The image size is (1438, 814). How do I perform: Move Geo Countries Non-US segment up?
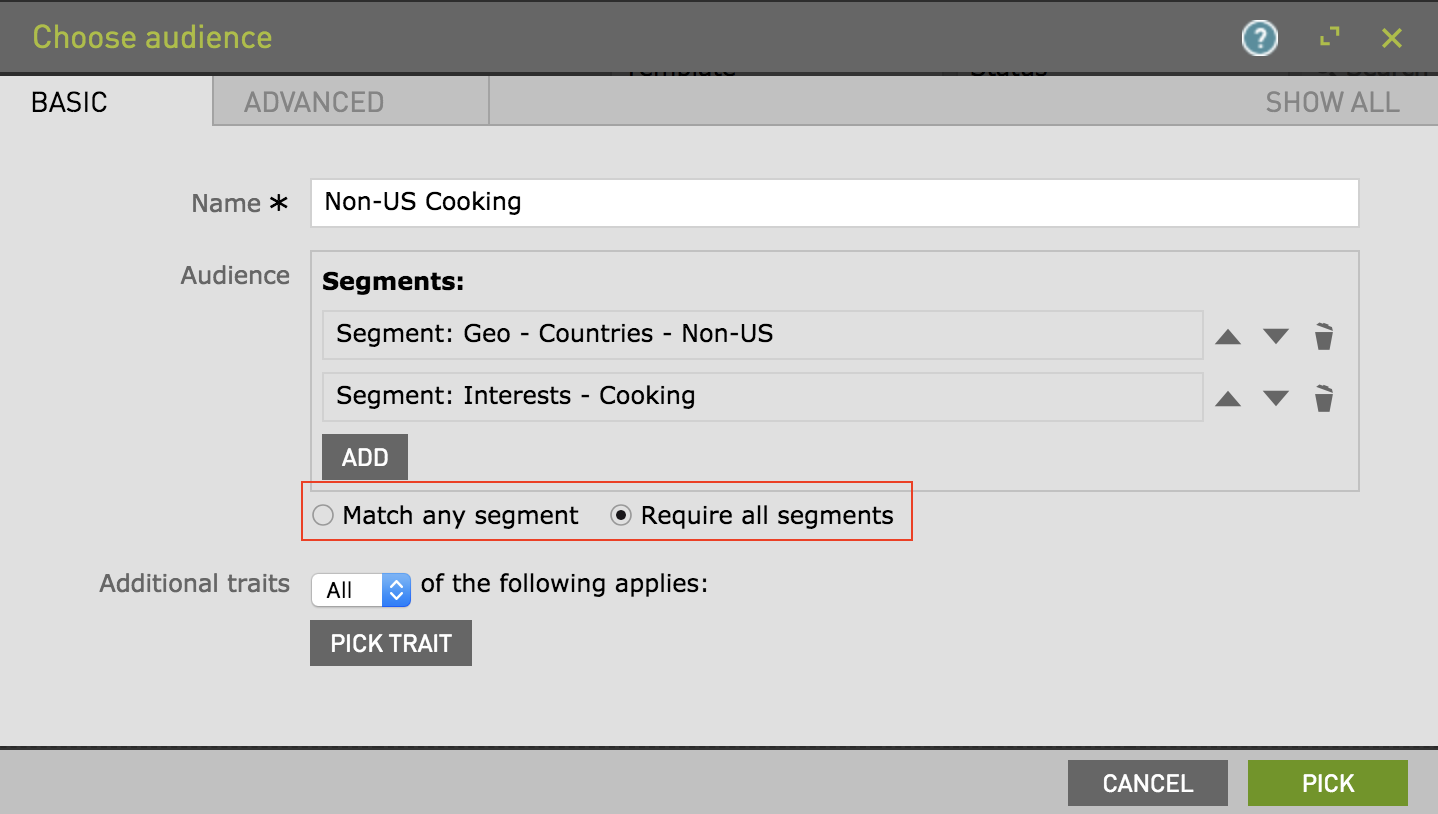[1228, 337]
